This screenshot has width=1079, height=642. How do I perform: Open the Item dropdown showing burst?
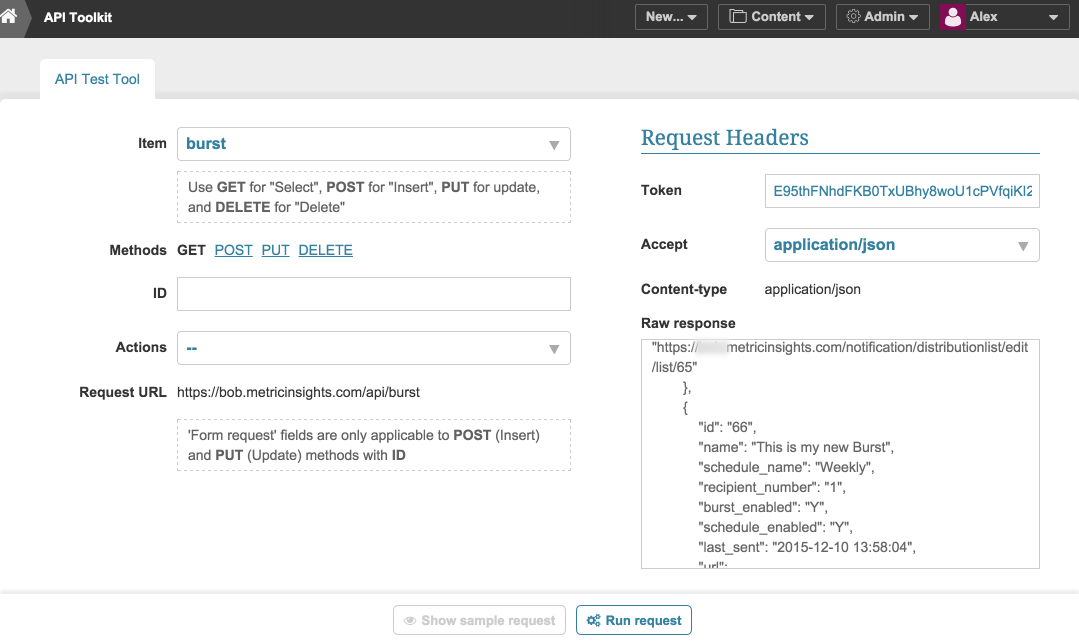pyautogui.click(x=373, y=144)
